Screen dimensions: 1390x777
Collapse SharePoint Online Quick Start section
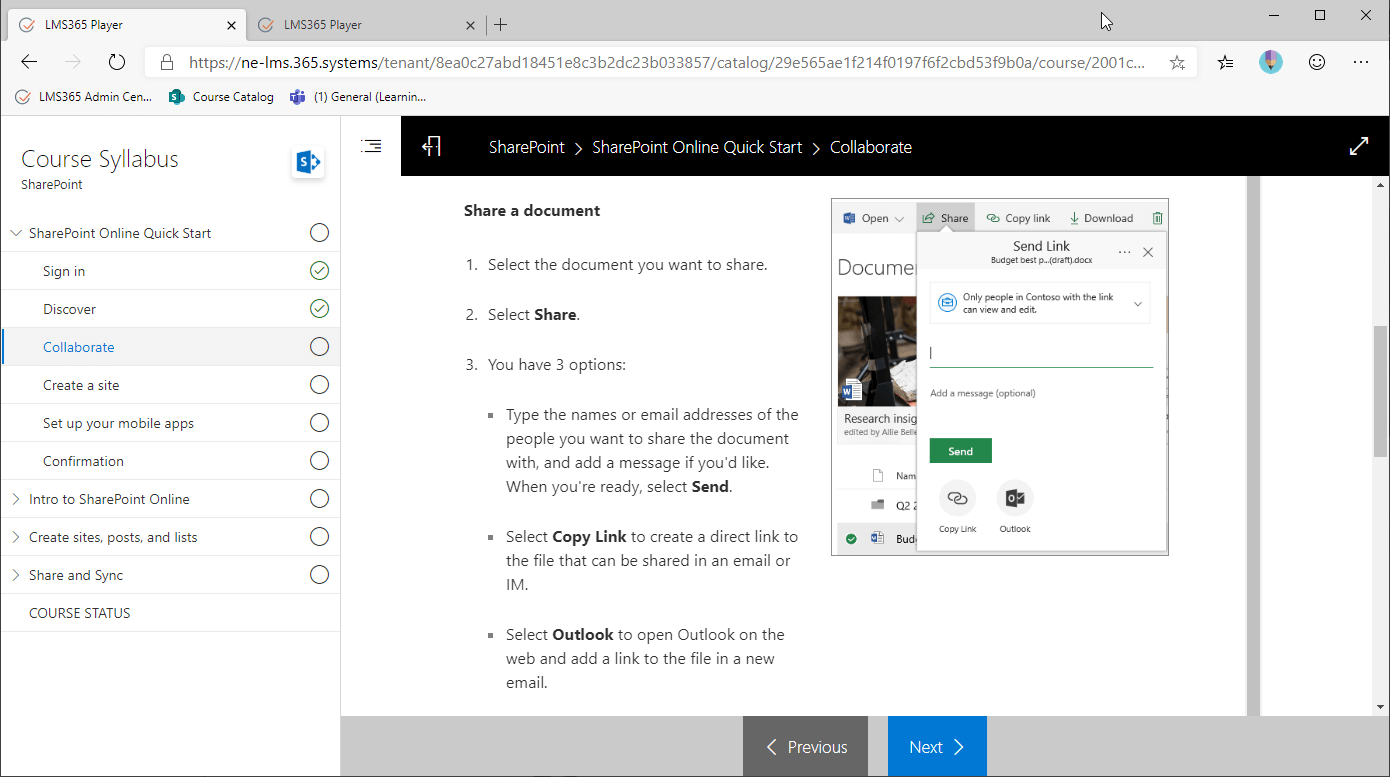[16, 233]
